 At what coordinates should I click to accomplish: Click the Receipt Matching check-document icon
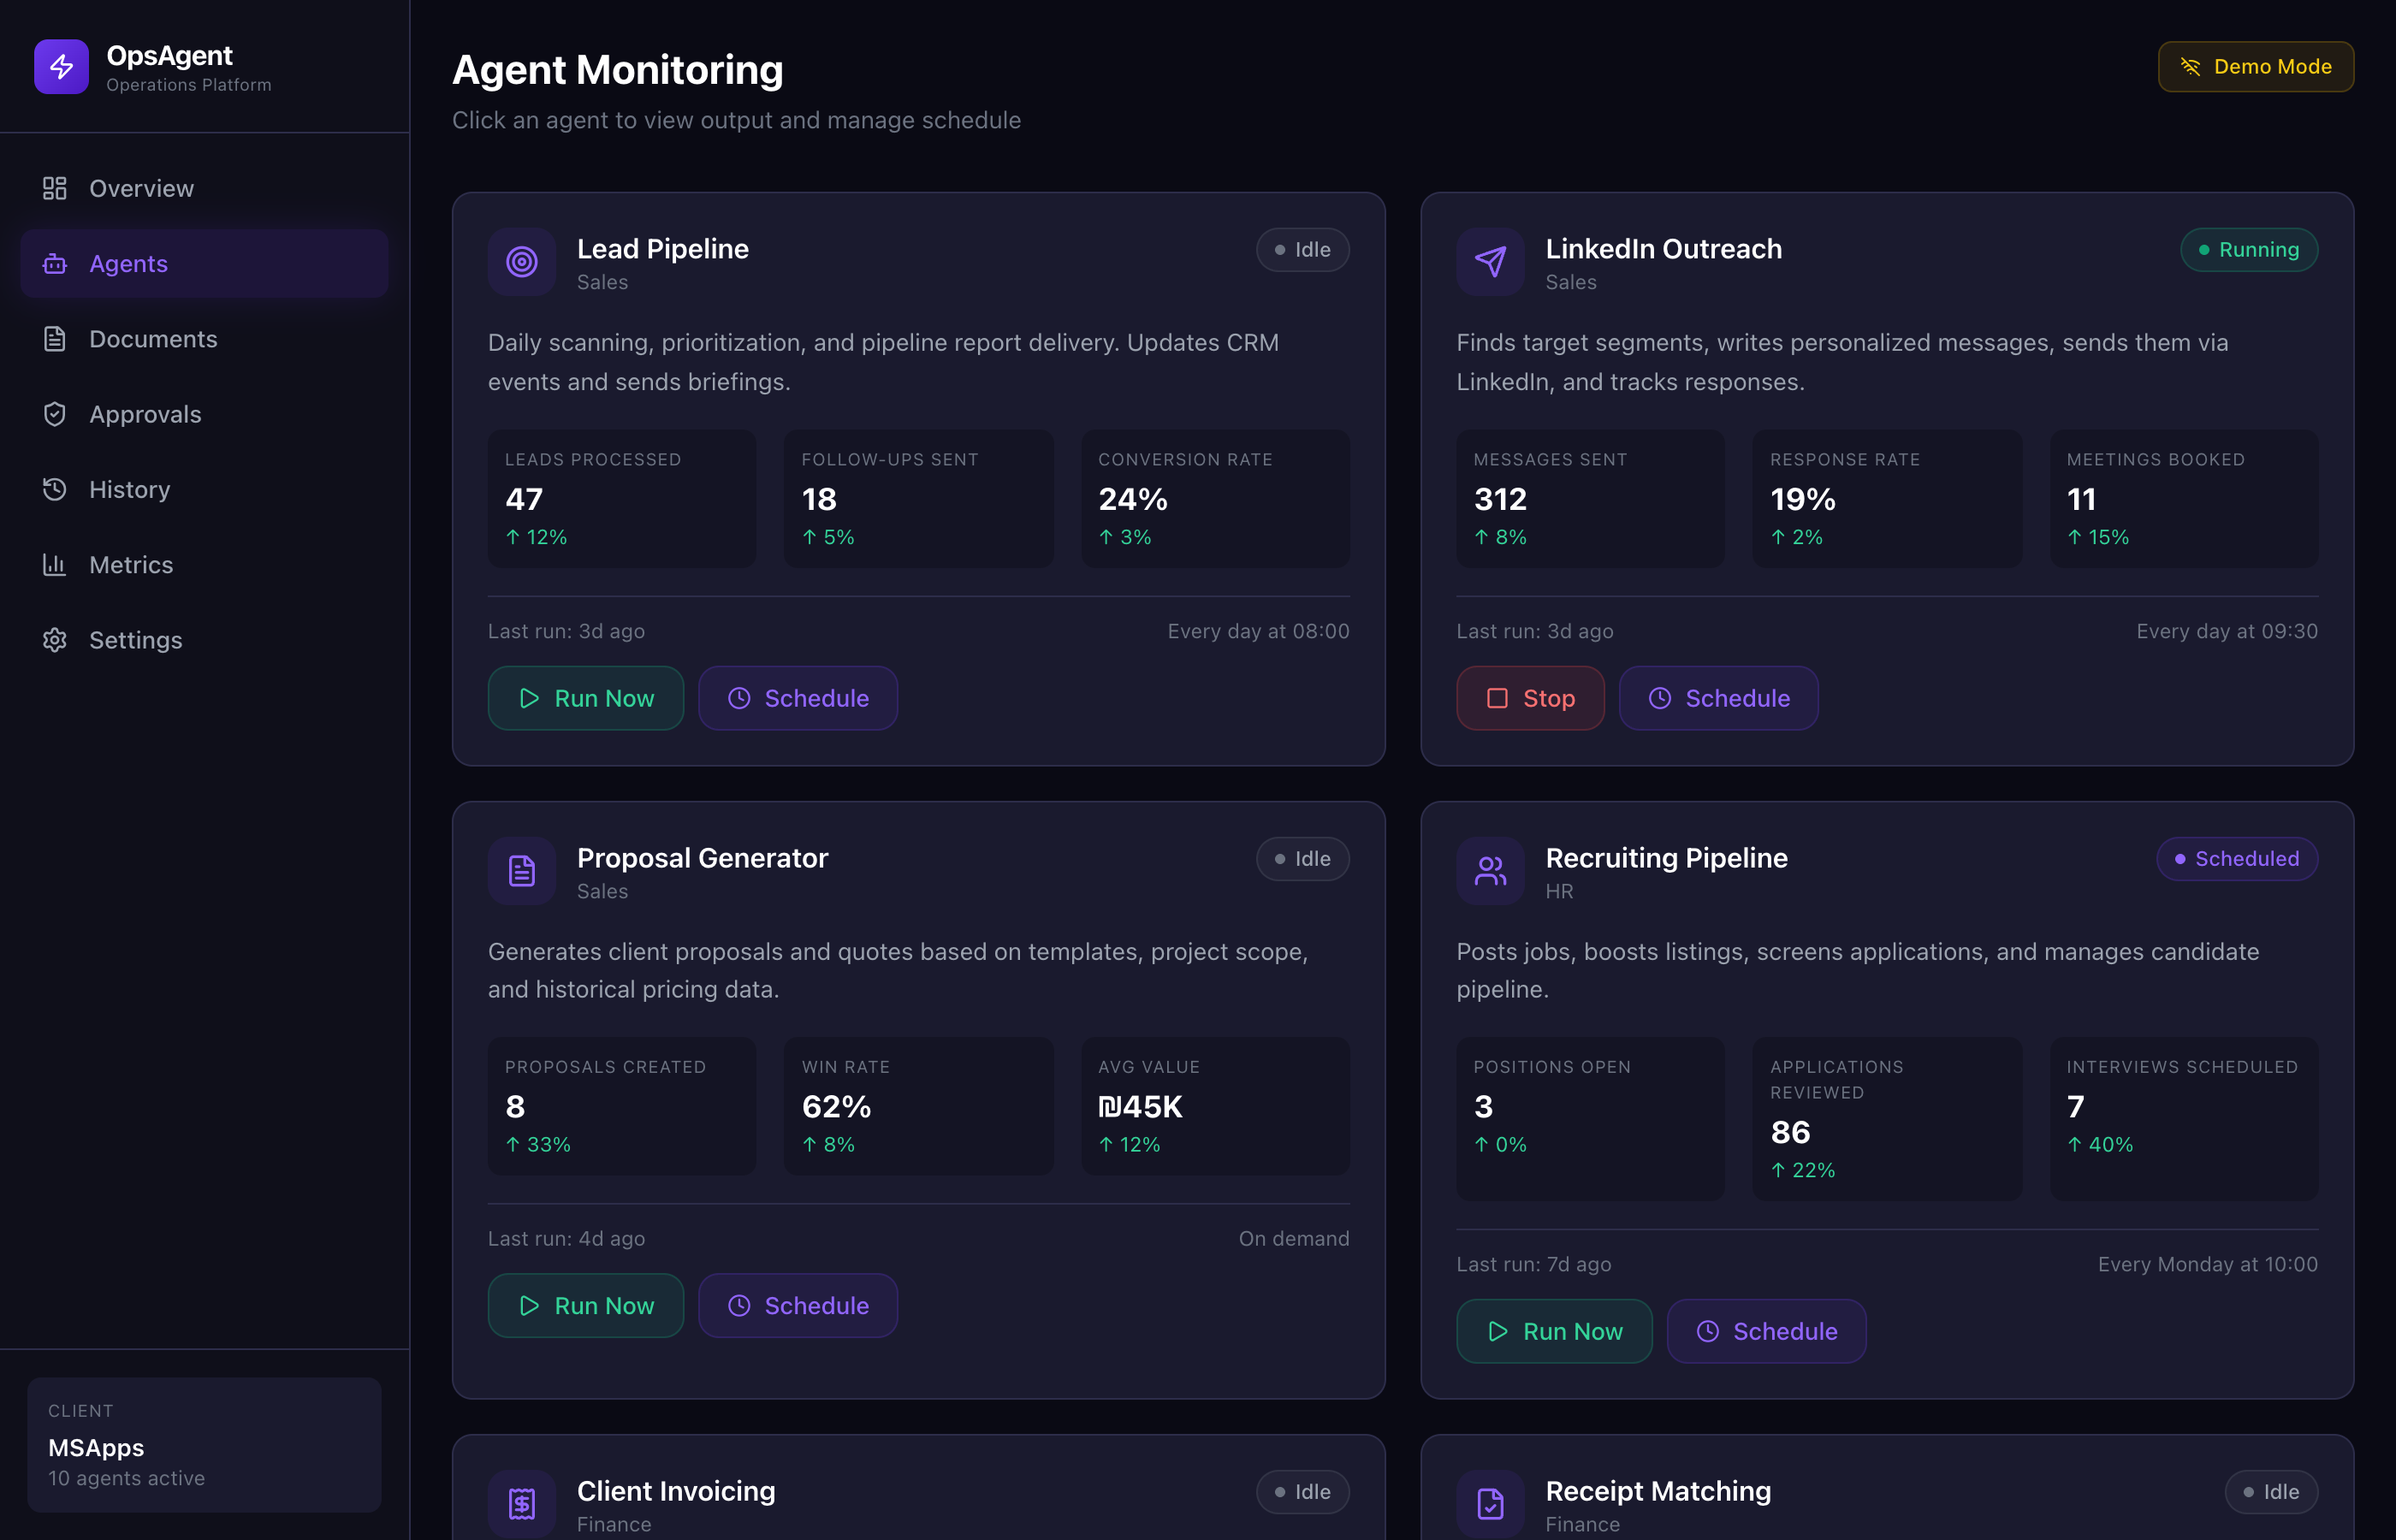1489,1503
